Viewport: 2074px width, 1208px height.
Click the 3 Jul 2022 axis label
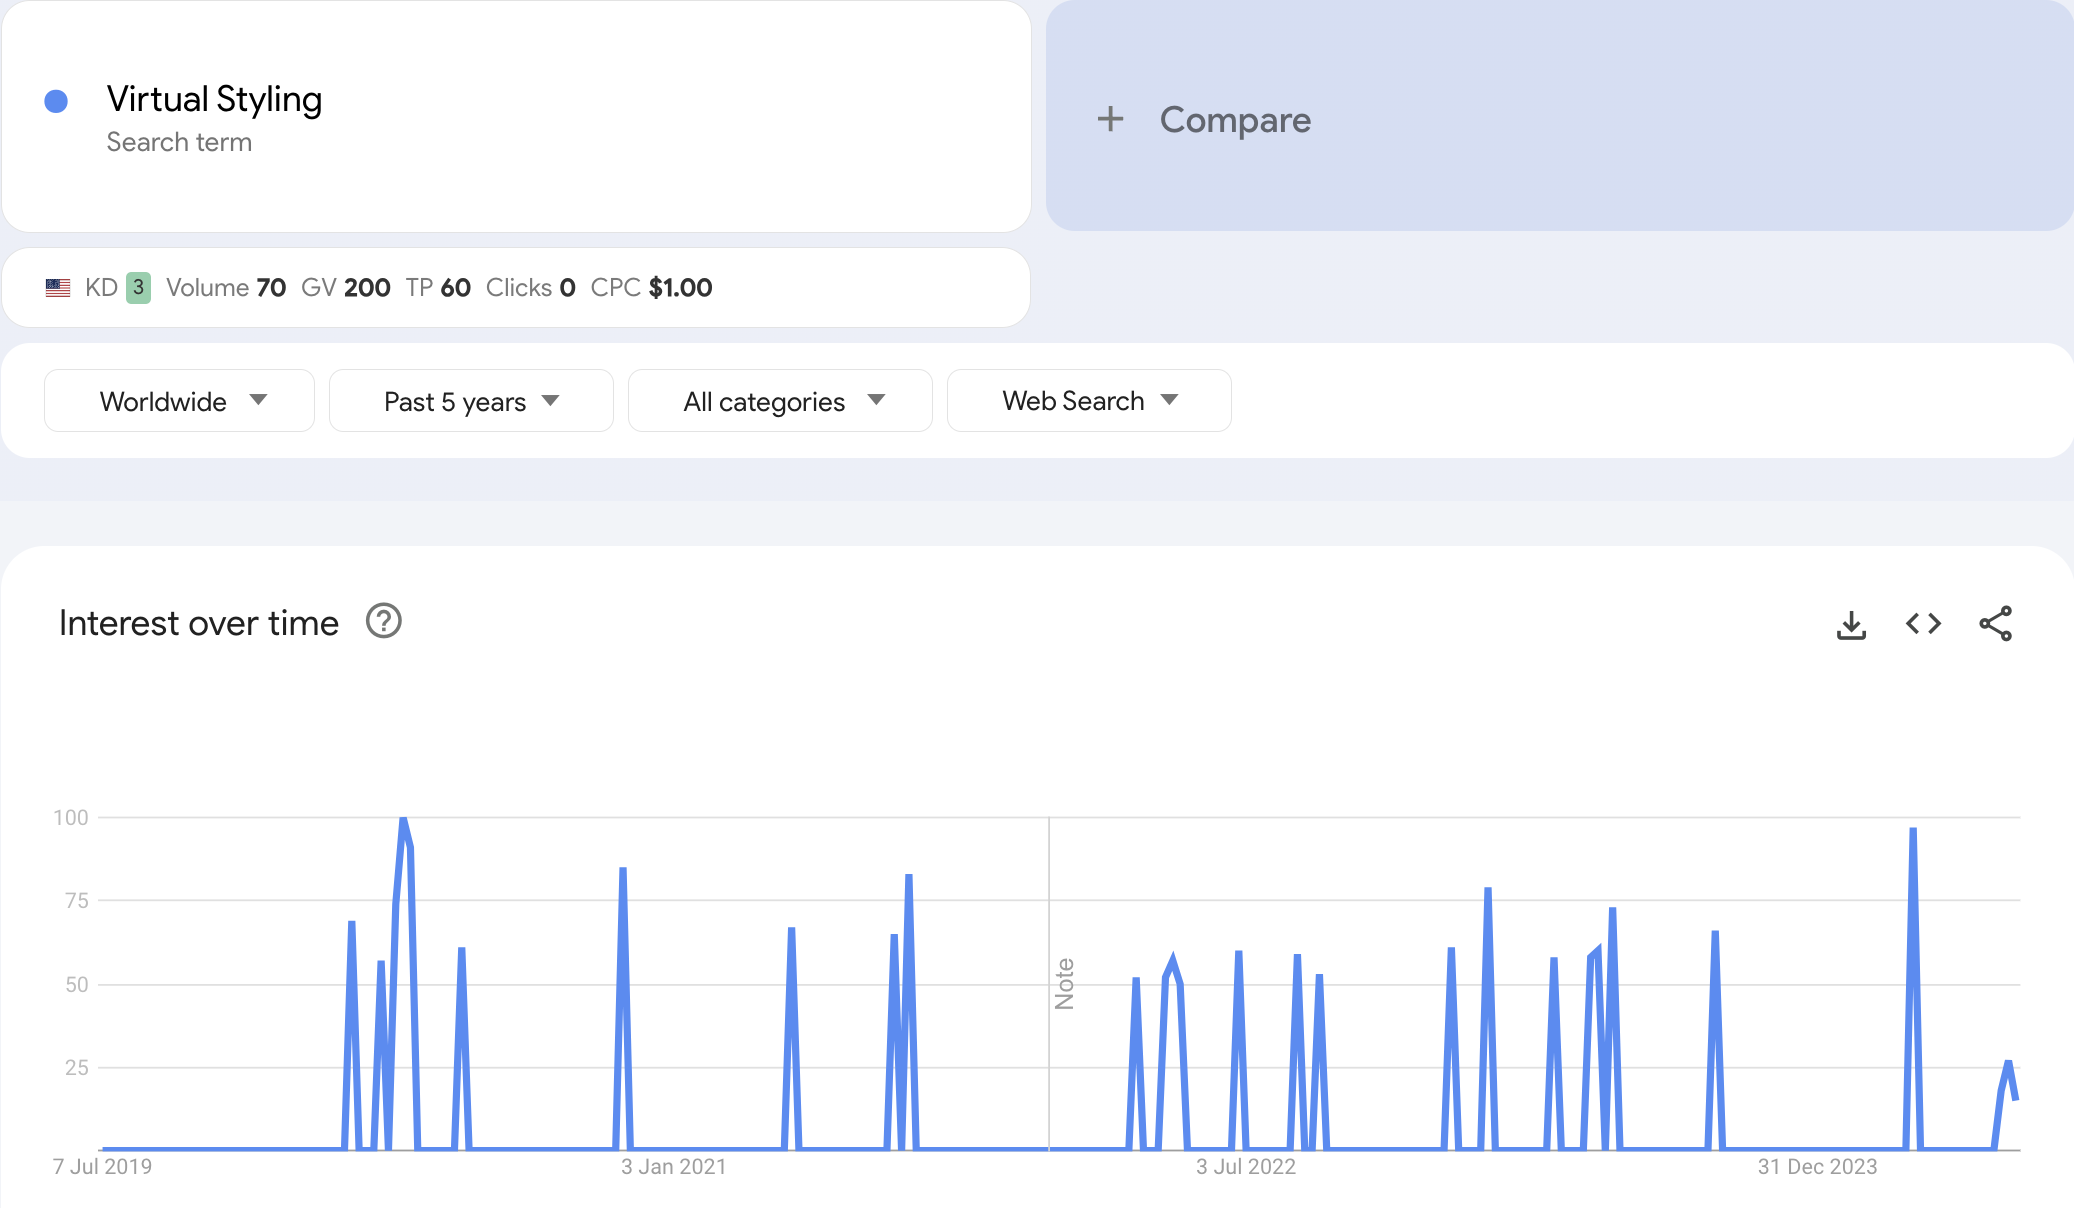click(x=1245, y=1167)
